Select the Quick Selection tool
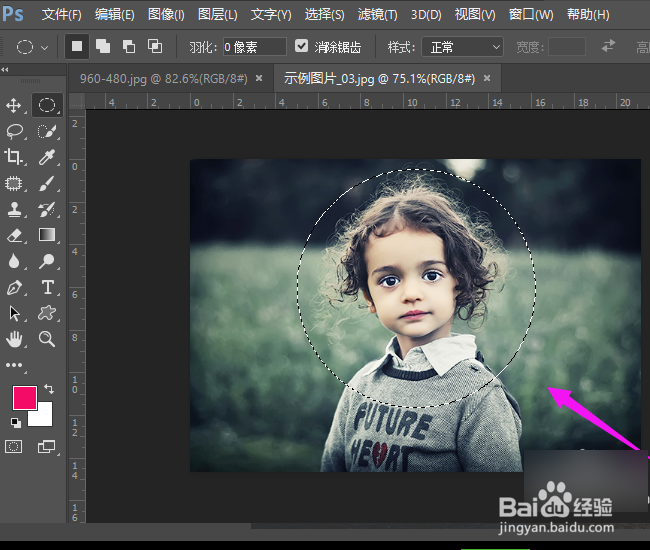The image size is (650, 550). pos(47,131)
